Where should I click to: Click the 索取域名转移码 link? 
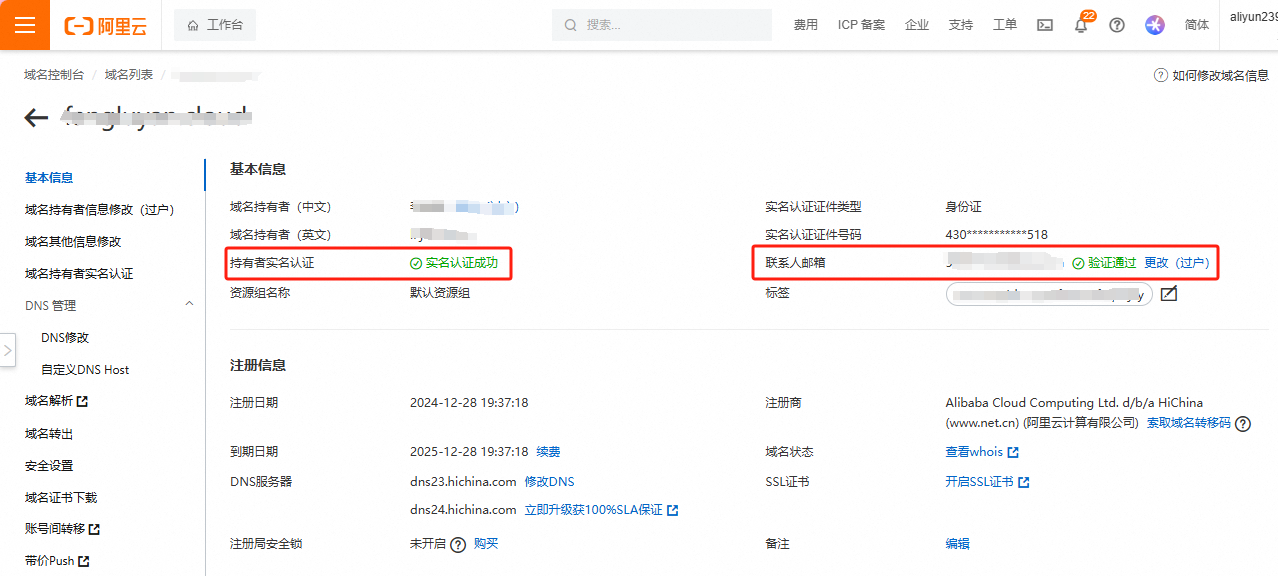(1188, 423)
